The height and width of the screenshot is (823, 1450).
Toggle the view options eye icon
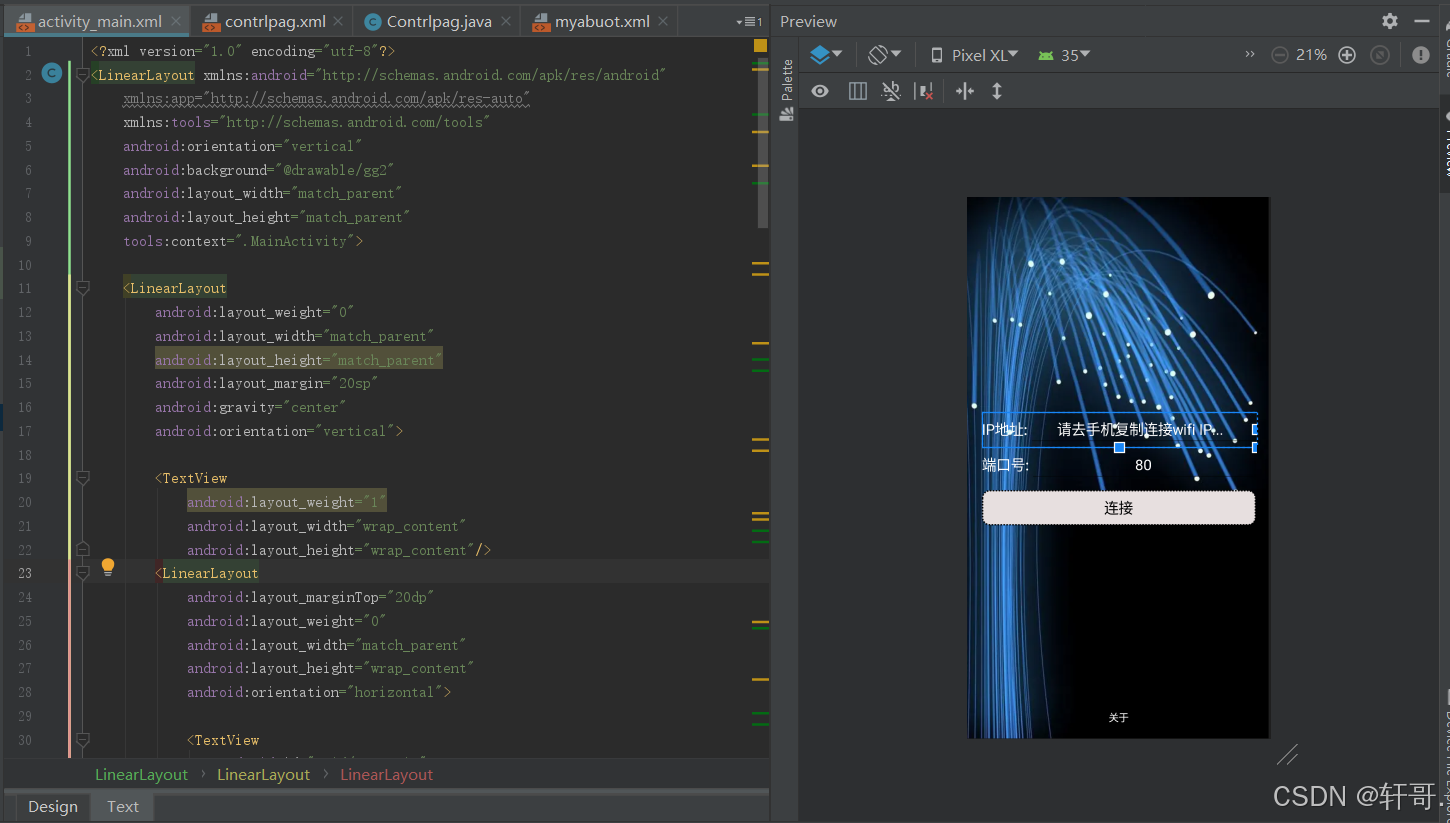(x=820, y=91)
